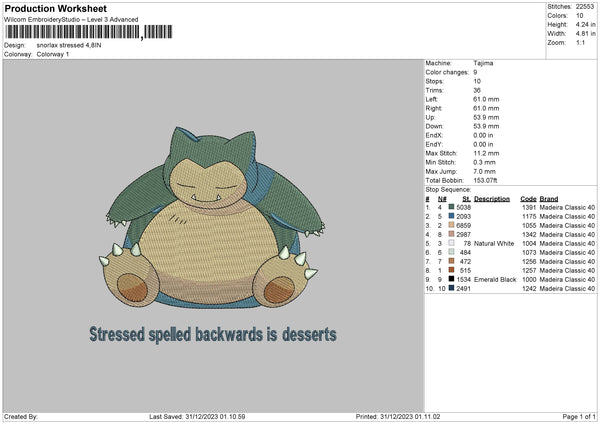Screen dimensions: 600x424
Task: Click stitch count '2491' in stop row 10
Action: click(463, 289)
